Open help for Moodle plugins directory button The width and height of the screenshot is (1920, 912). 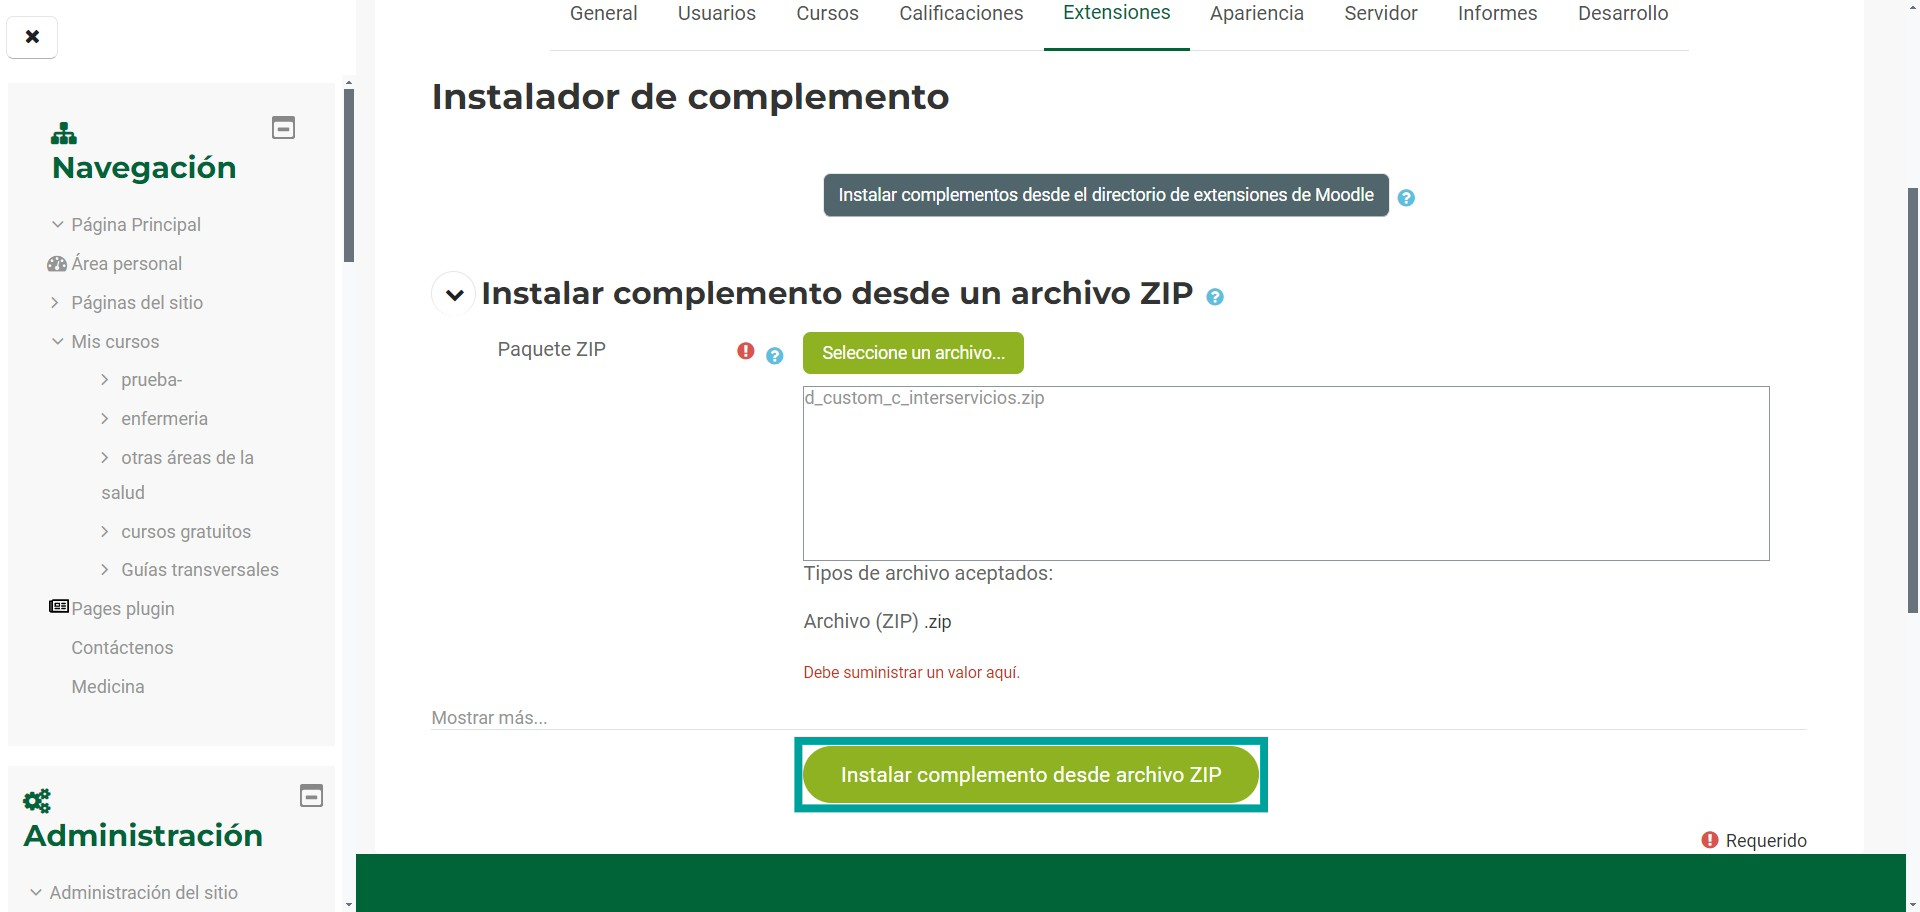click(x=1406, y=198)
